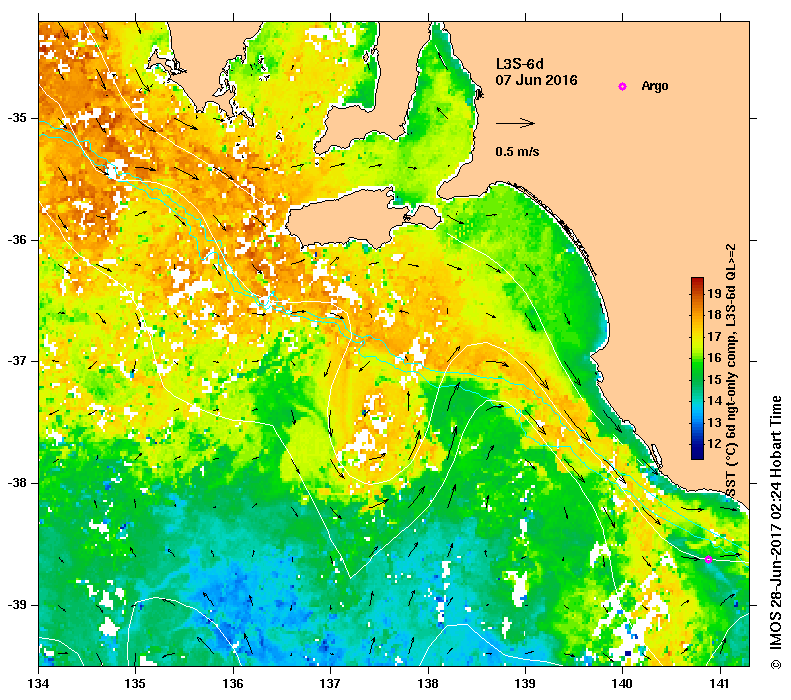Click the color bar value 14
791x700 pixels.
coord(714,401)
